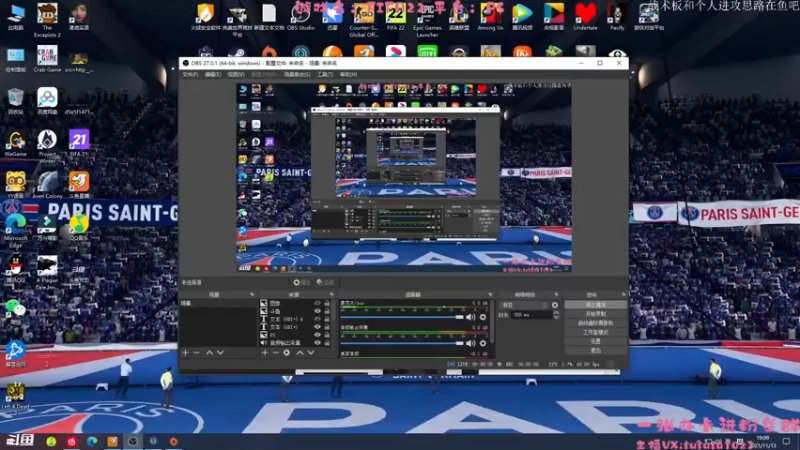This screenshot has width=800, height=450.
Task: Increase transition duration with stepper arrow
Action: 556,313
